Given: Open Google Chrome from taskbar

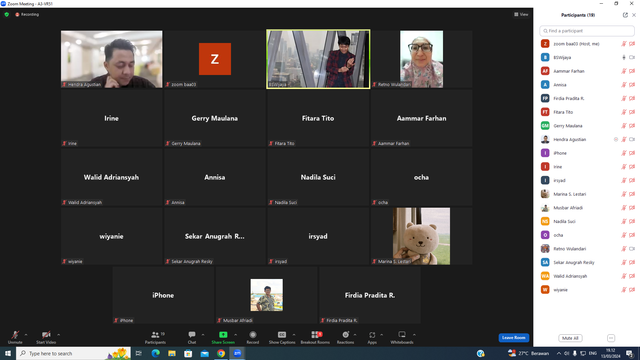Looking at the screenshot, I should click(221, 353).
